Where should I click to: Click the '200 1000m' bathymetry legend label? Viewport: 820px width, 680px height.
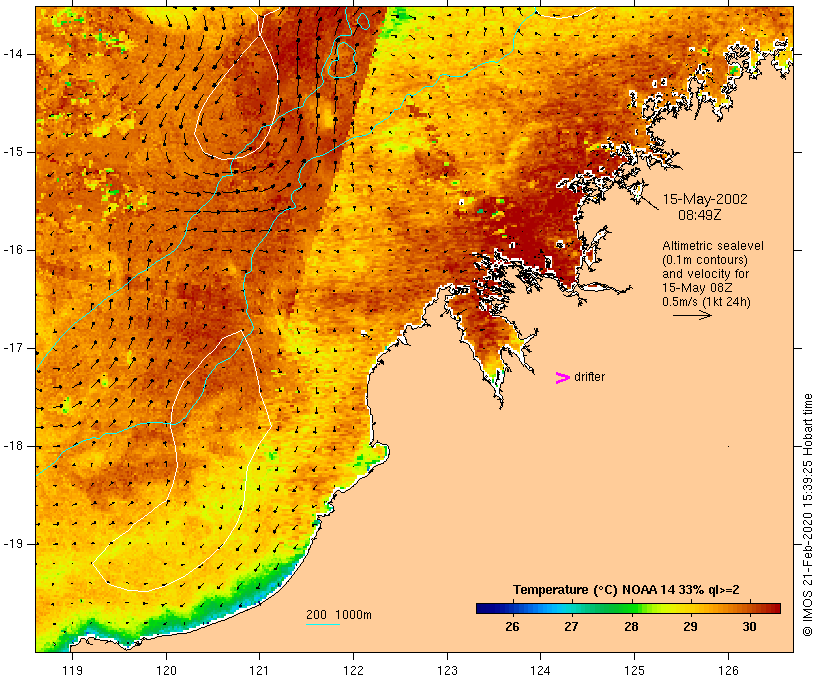pyautogui.click(x=339, y=615)
